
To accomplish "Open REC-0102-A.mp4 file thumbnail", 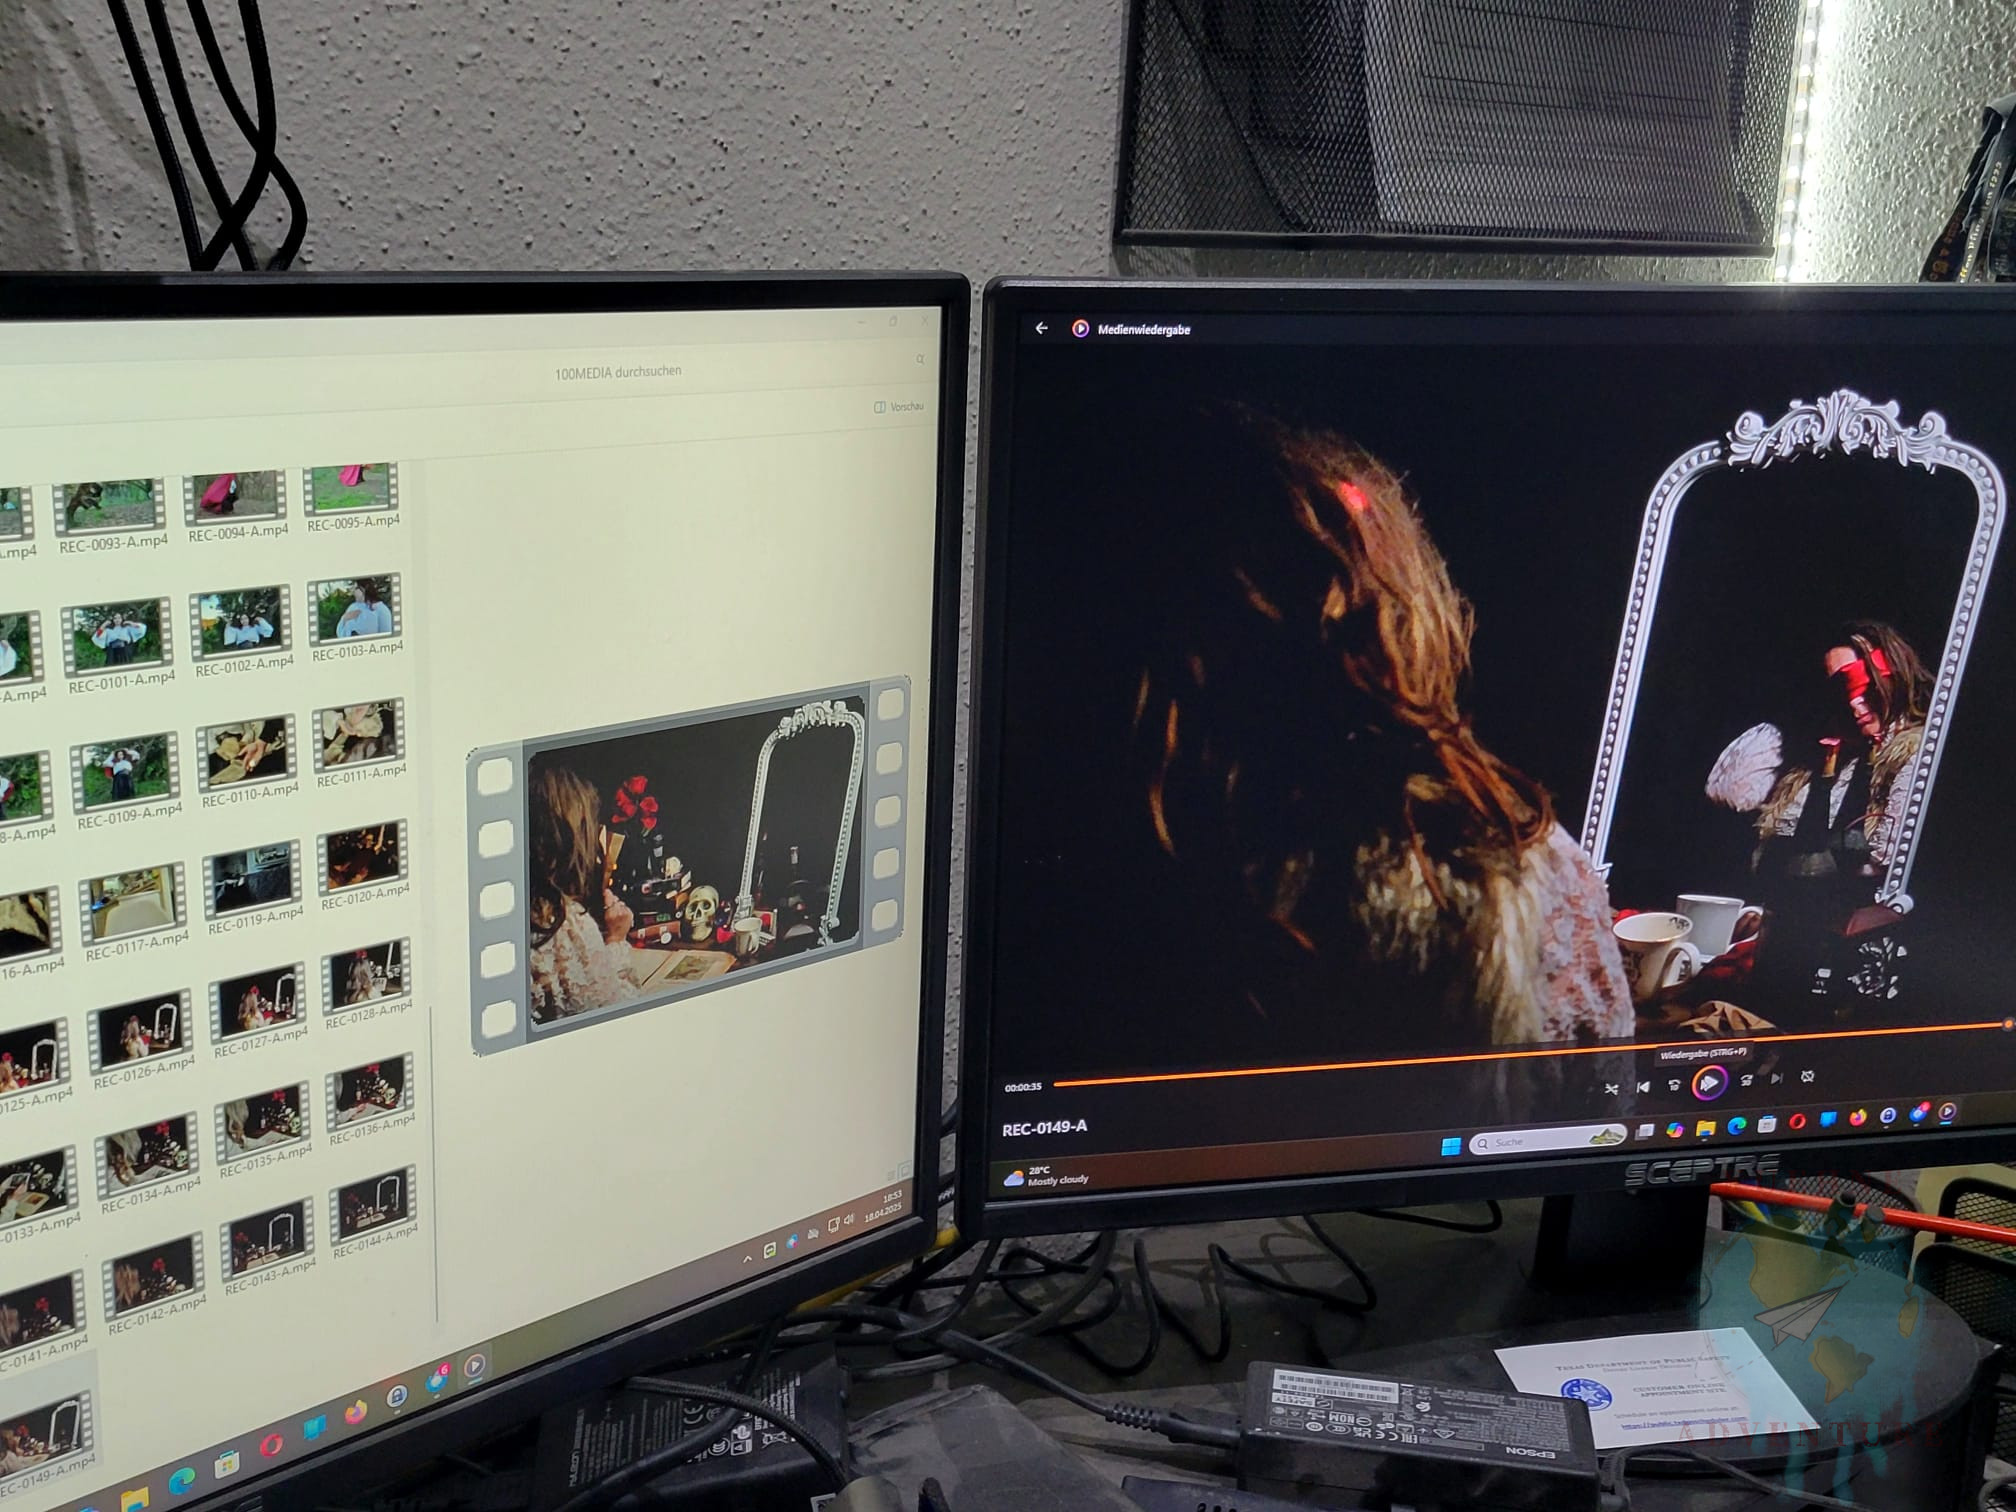I will click(239, 623).
